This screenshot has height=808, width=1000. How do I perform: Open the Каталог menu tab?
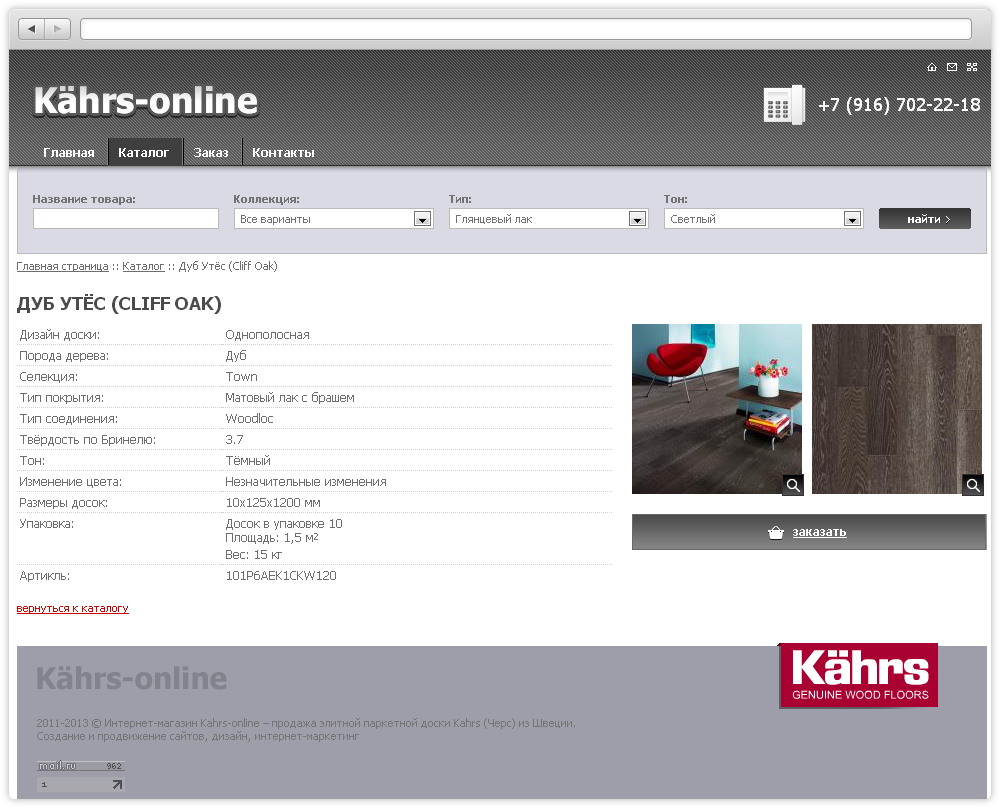144,152
